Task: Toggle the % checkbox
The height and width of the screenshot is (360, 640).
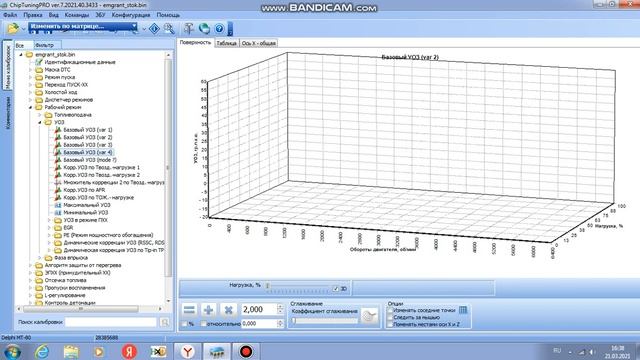Action: [185, 324]
